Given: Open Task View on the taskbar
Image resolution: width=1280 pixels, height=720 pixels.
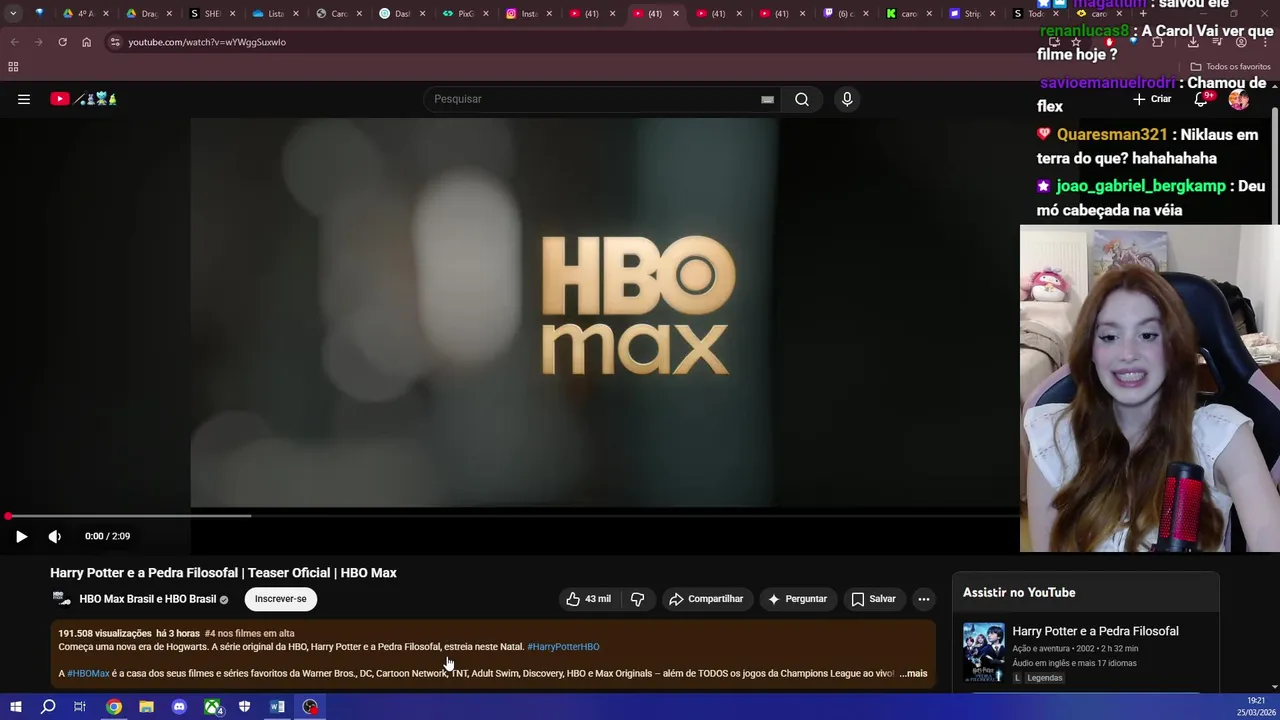Looking at the screenshot, I should pyautogui.click(x=80, y=707).
